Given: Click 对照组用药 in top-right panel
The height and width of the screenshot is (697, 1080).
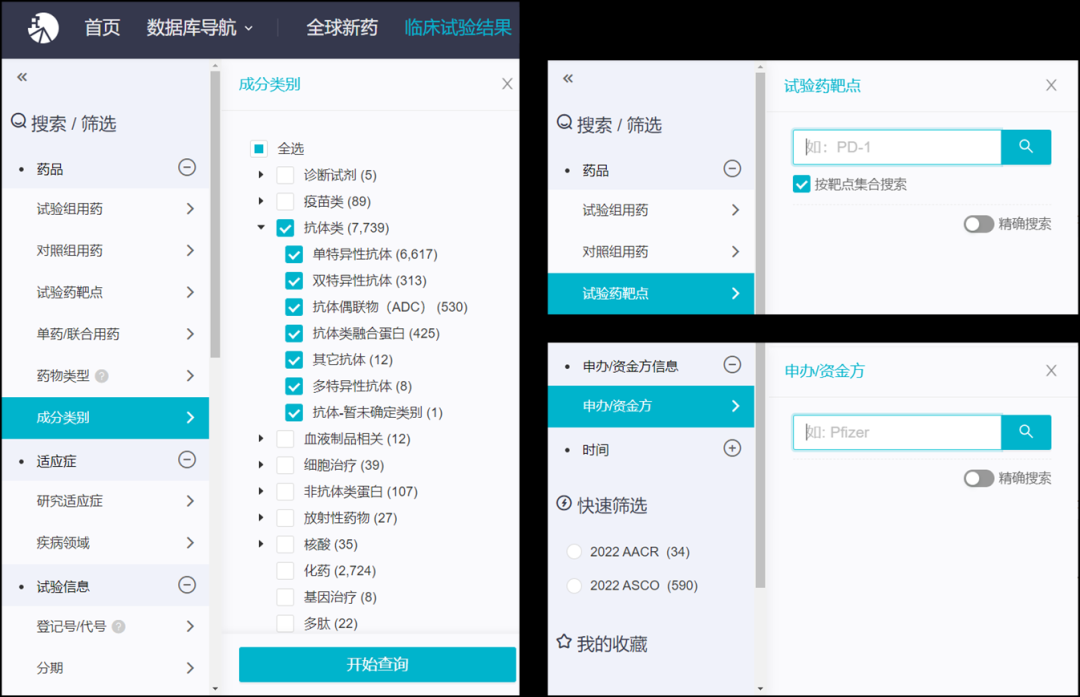Looking at the screenshot, I should pyautogui.click(x=651, y=251).
